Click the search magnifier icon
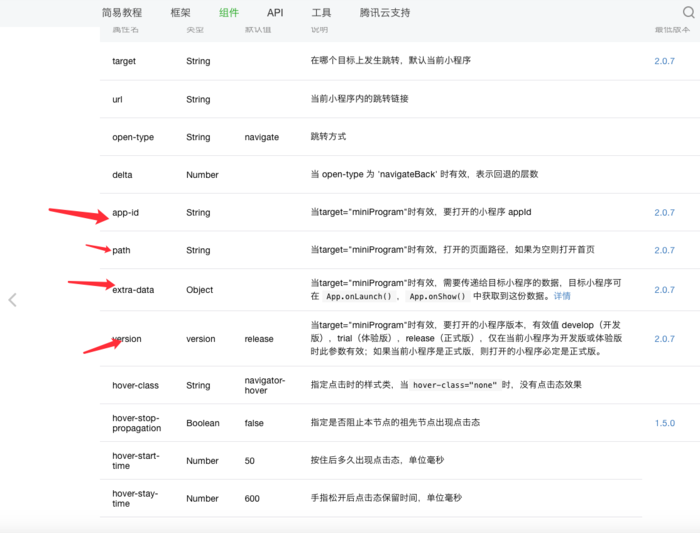The image size is (700, 533). [688, 13]
